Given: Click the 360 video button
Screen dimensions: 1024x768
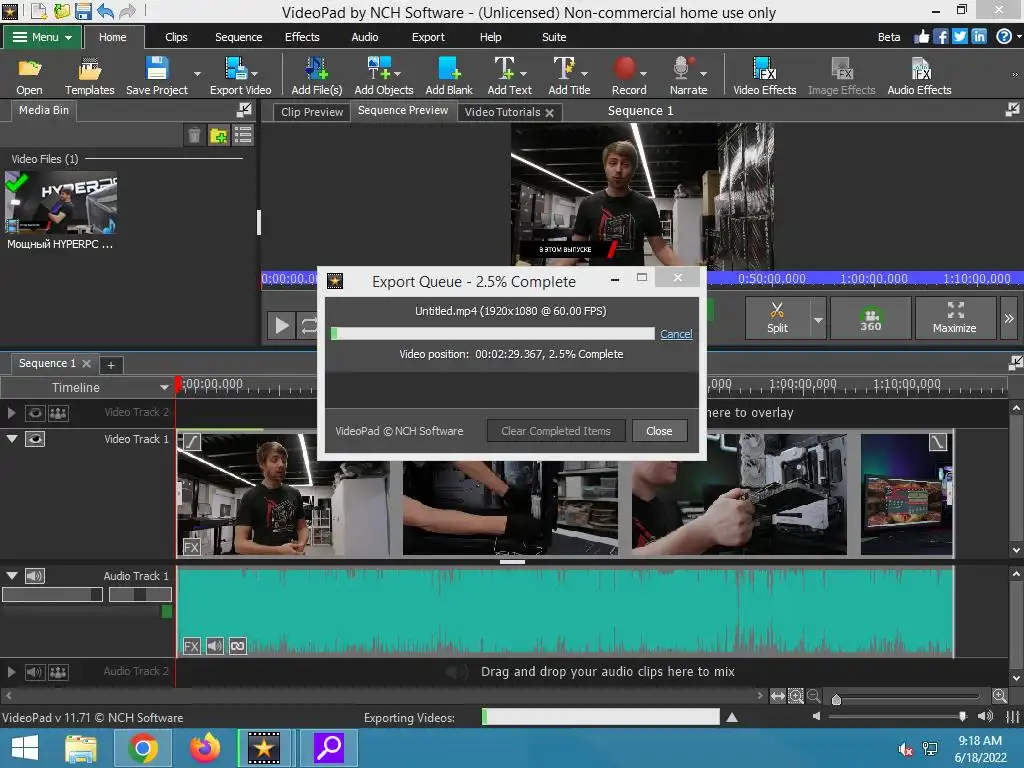Looking at the screenshot, I should (871, 317).
